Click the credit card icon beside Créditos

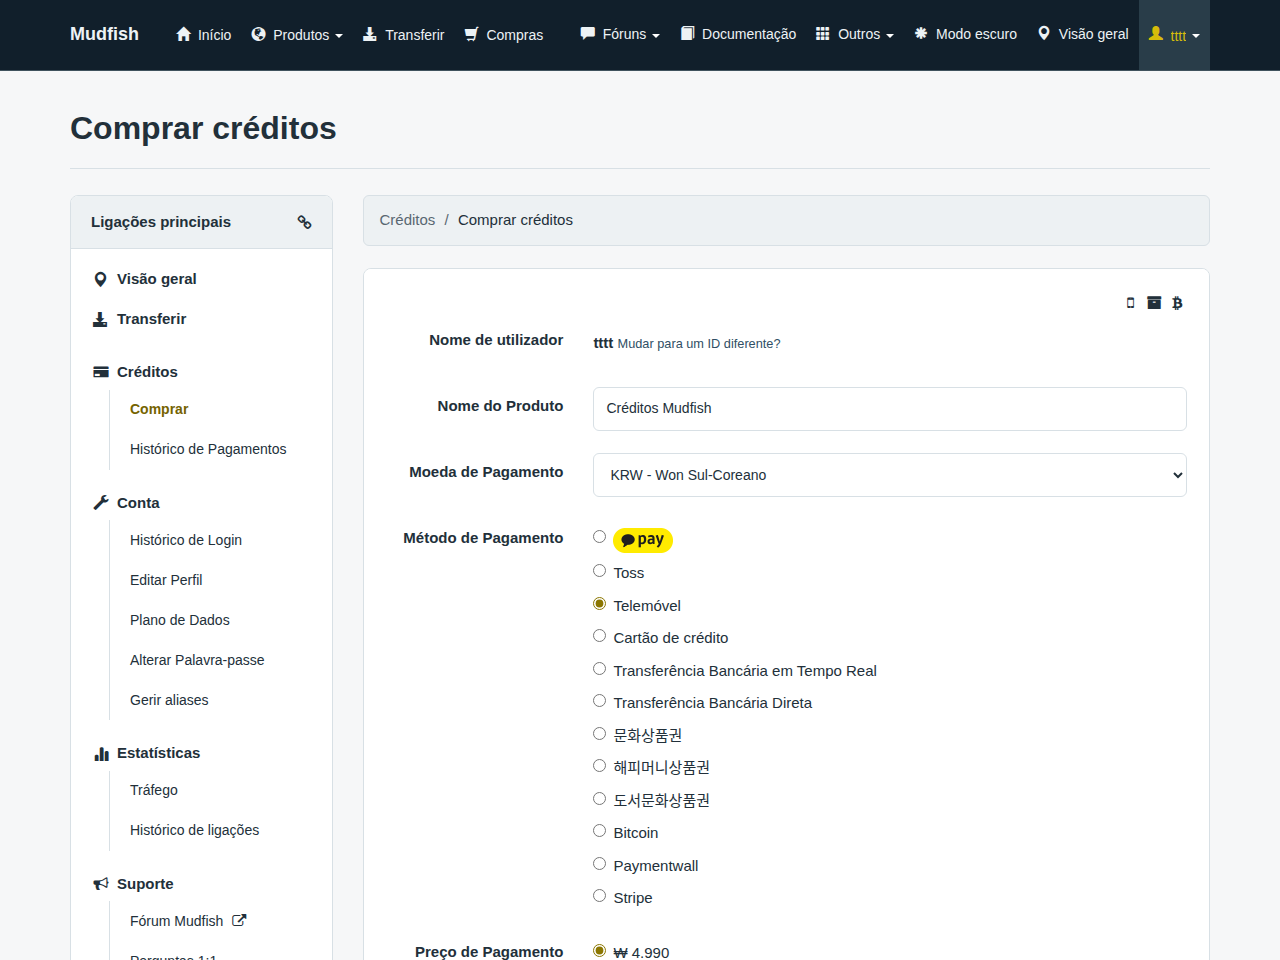pos(101,372)
